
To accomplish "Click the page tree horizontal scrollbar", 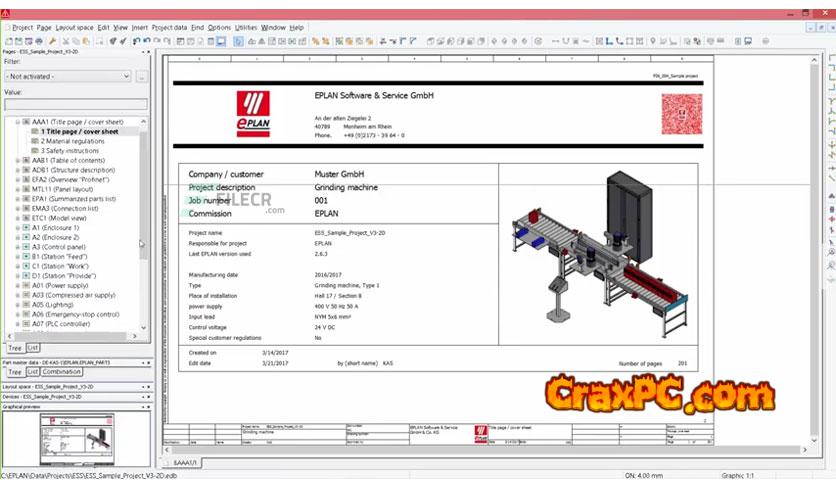I will coord(72,336).
